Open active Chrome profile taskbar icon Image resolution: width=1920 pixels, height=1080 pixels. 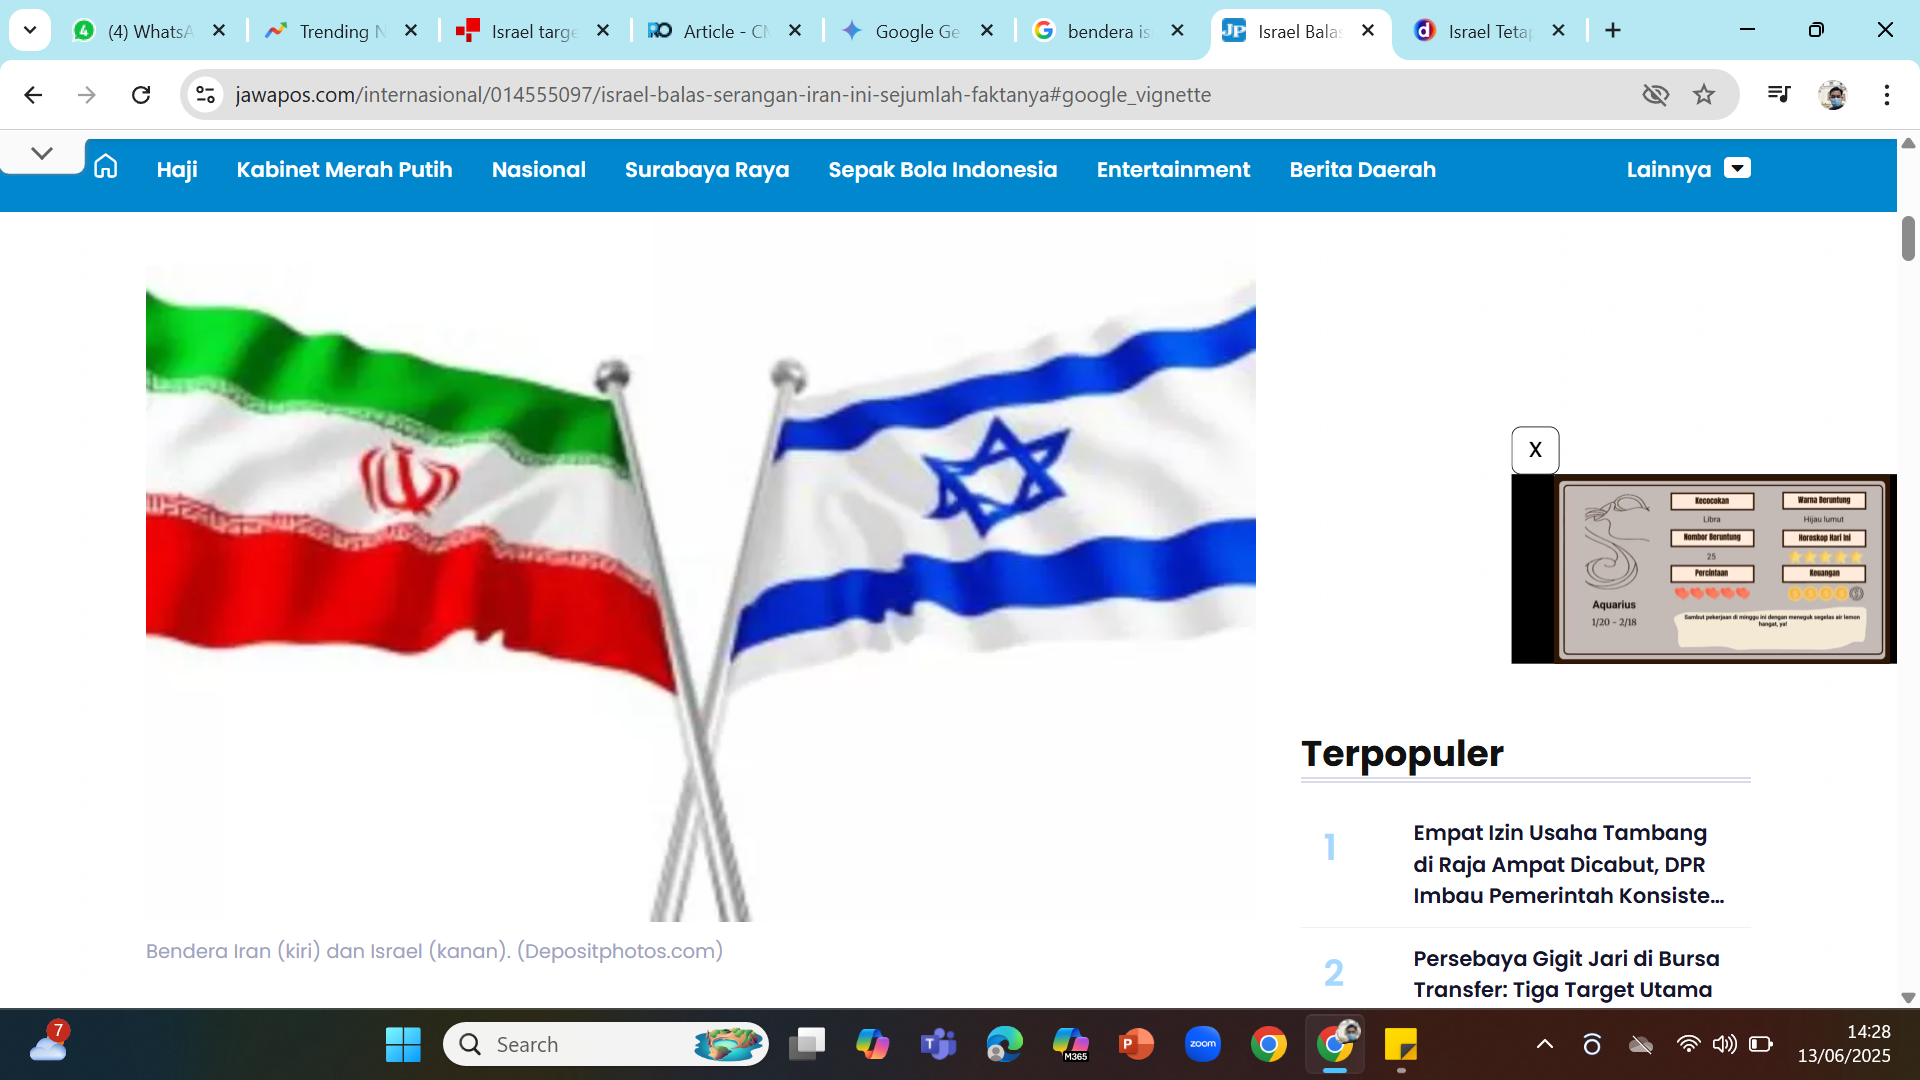(1335, 1045)
